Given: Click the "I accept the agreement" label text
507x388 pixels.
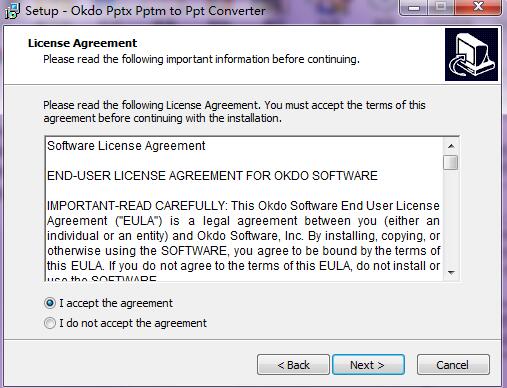Looking at the screenshot, I should (116, 303).
